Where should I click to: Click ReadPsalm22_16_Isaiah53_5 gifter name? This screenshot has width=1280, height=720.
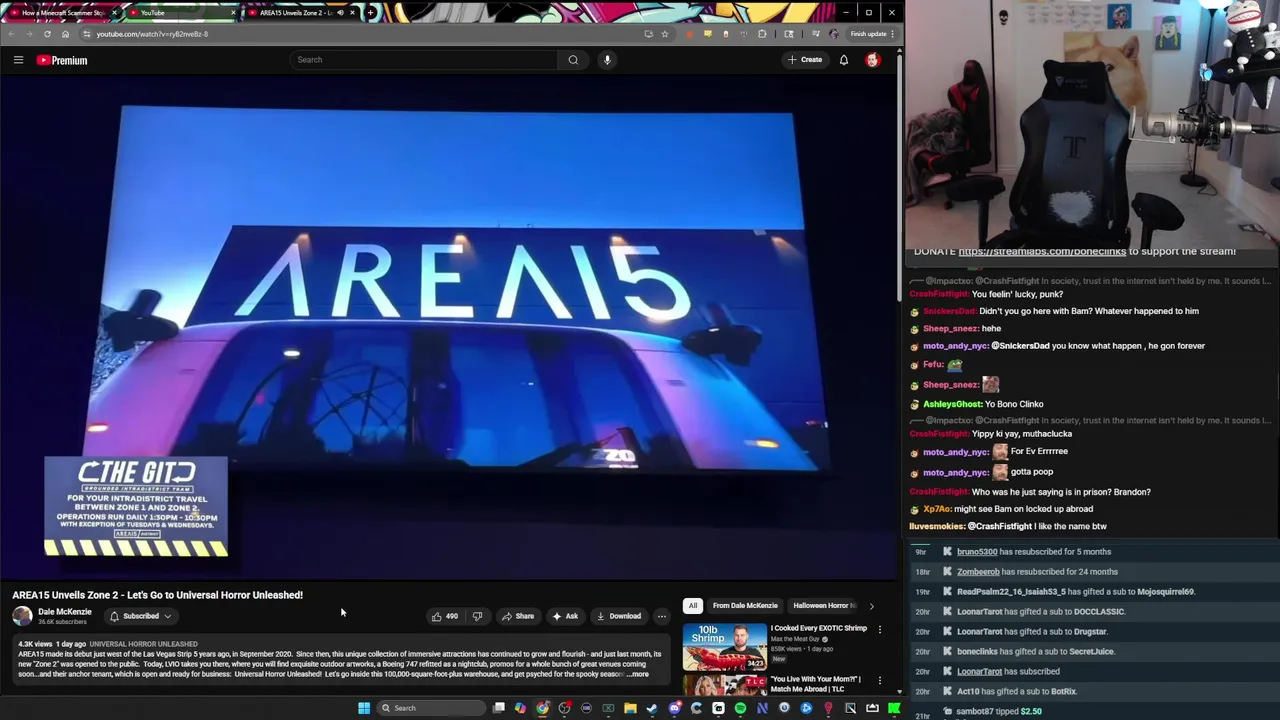[x=1013, y=592]
